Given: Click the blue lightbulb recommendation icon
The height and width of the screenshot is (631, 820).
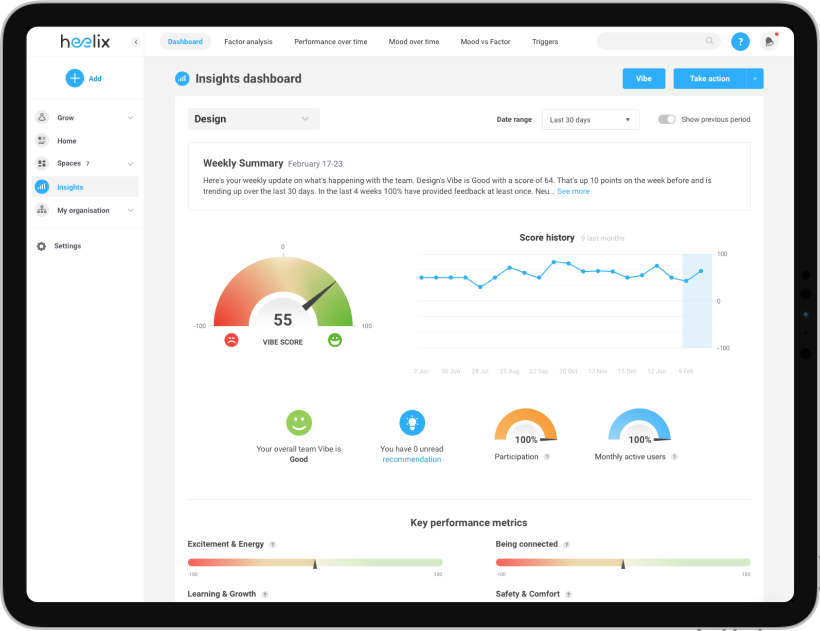Looking at the screenshot, I should [412, 422].
